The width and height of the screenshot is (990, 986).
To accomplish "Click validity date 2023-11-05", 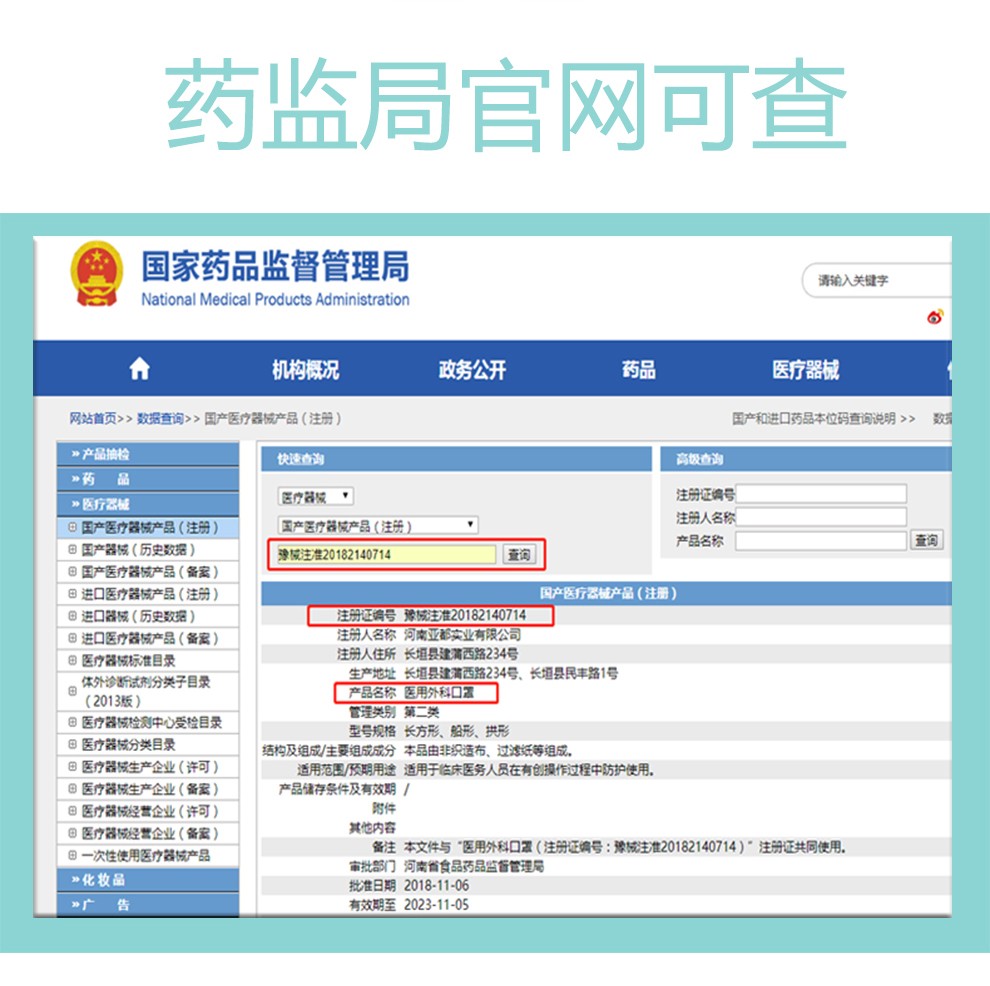I will [x=436, y=905].
